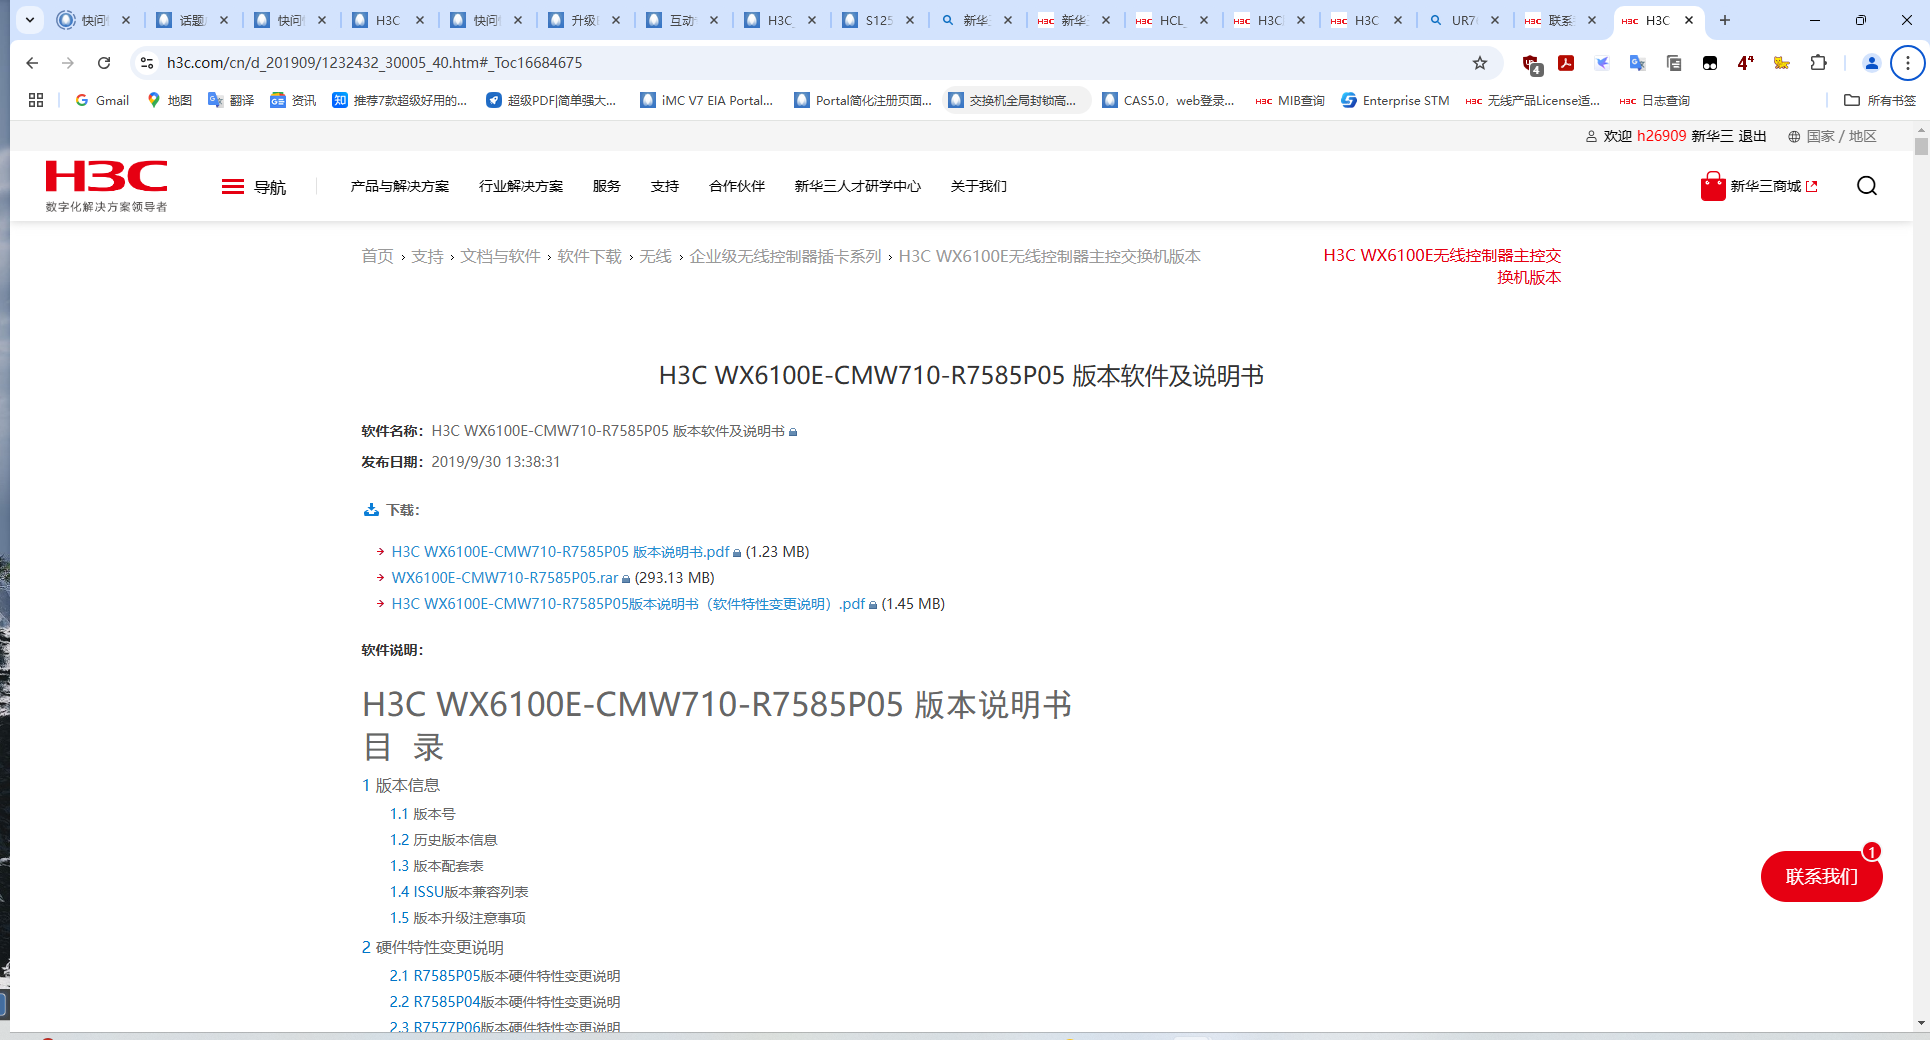Go back to the previous page

32,63
